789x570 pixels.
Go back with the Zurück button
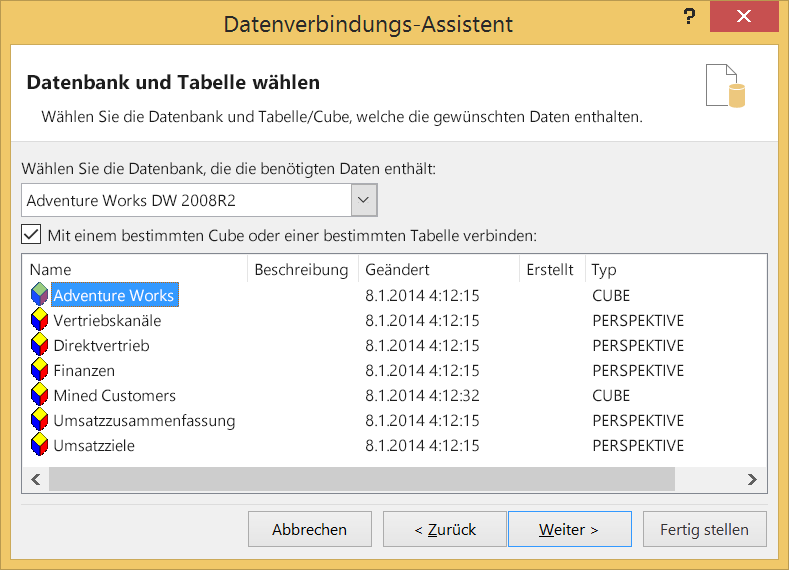click(445, 529)
